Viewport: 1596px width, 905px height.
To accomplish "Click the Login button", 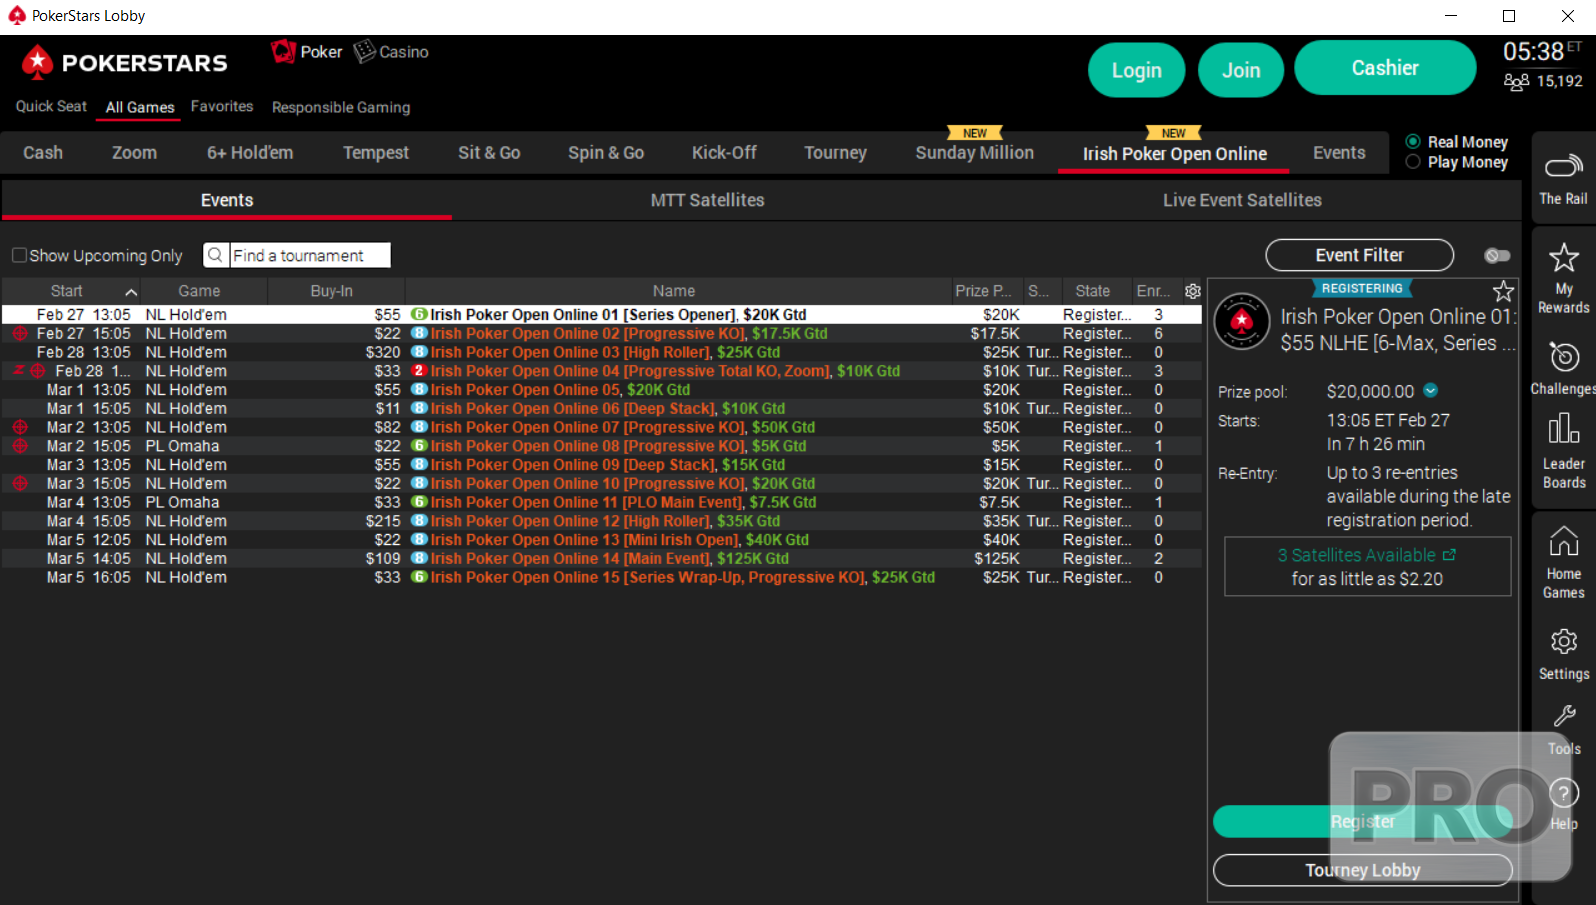I will click(1136, 70).
